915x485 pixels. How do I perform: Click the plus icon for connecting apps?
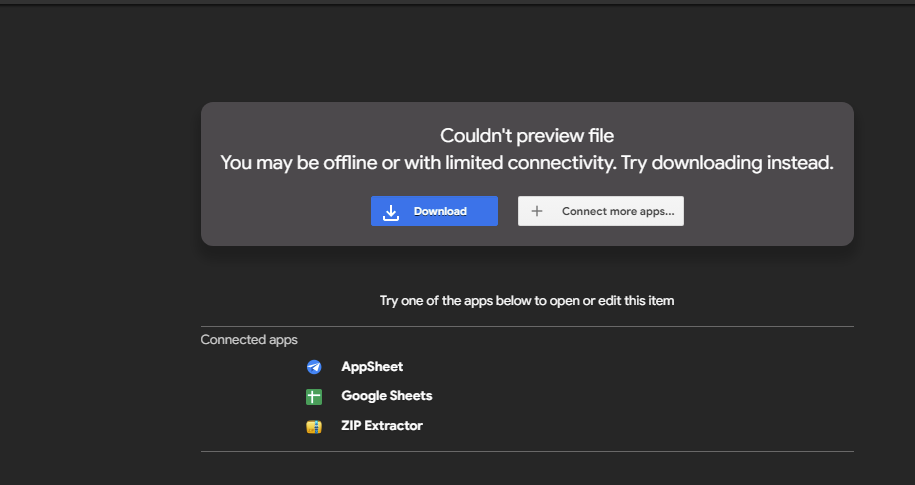(537, 211)
